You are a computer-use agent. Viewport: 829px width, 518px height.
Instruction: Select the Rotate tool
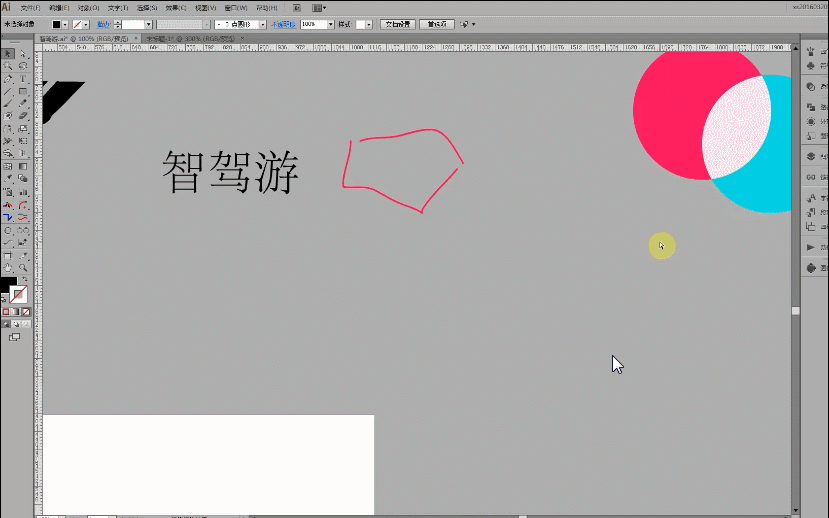coord(7,128)
